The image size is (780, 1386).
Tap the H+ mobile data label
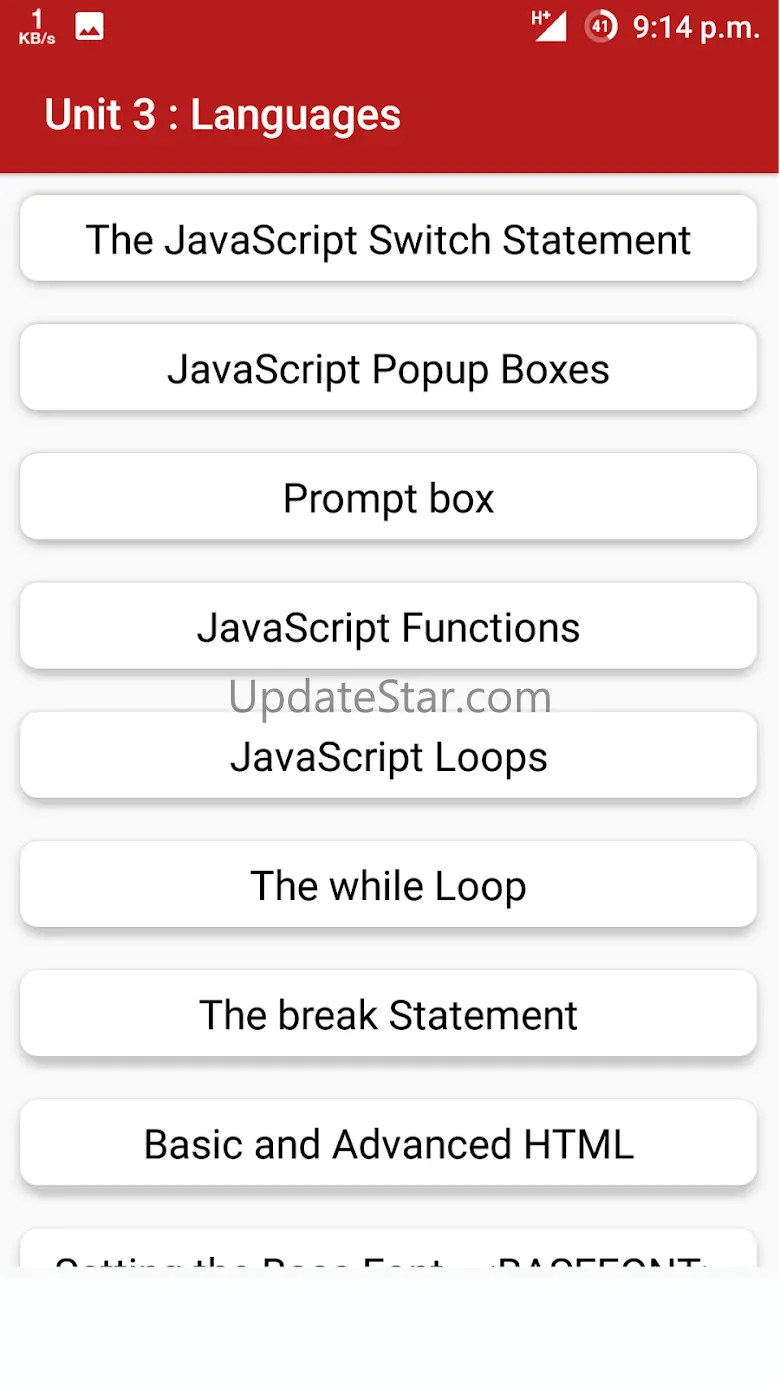(x=541, y=16)
